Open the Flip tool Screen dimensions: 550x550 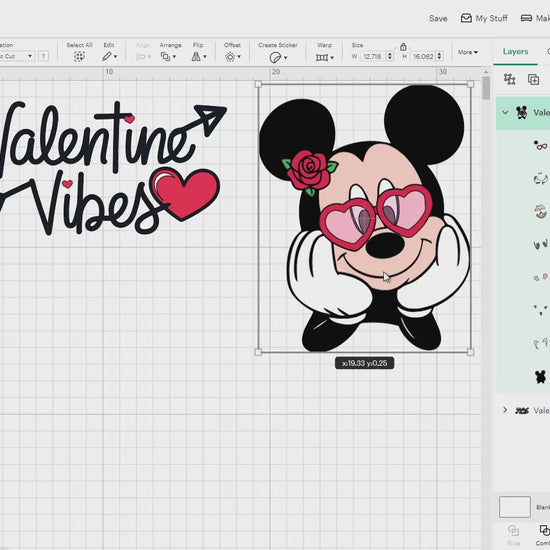tap(196, 56)
